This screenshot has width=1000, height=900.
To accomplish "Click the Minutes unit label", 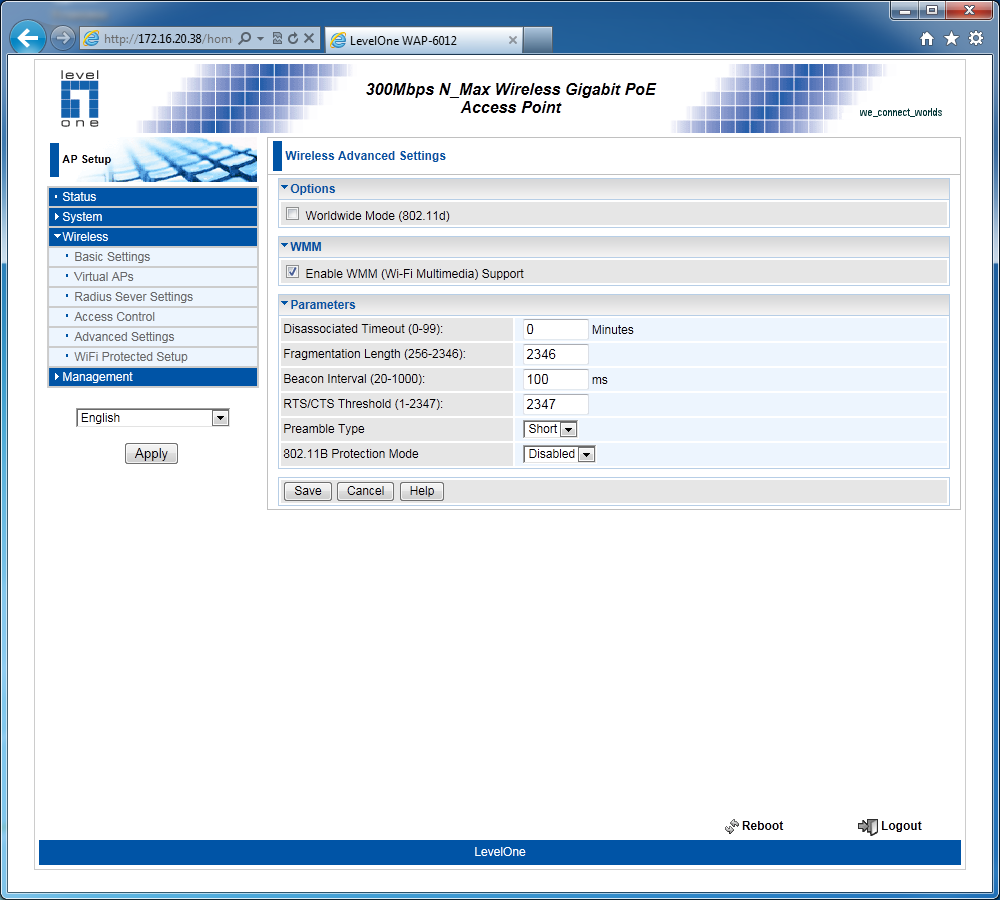I will pyautogui.click(x=612, y=330).
